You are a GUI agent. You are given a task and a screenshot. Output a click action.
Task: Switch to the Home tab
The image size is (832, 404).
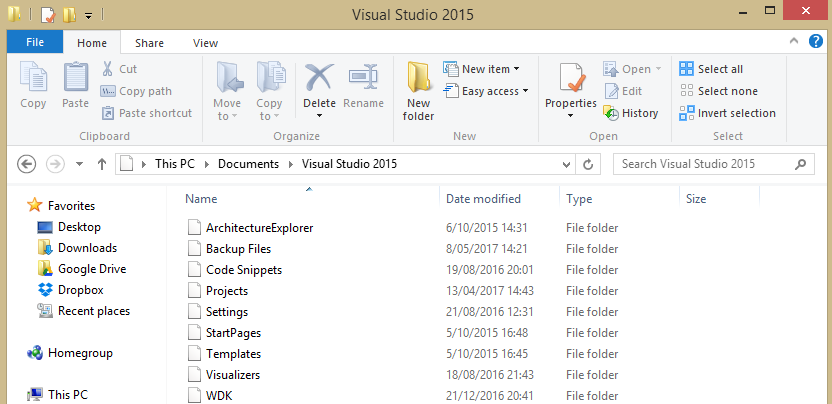(x=92, y=43)
